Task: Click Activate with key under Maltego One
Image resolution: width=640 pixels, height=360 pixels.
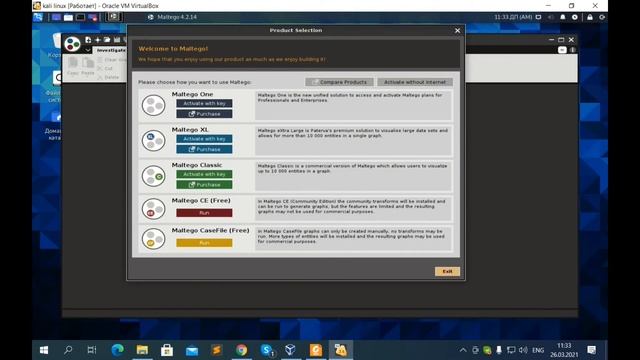Action: 204,103
